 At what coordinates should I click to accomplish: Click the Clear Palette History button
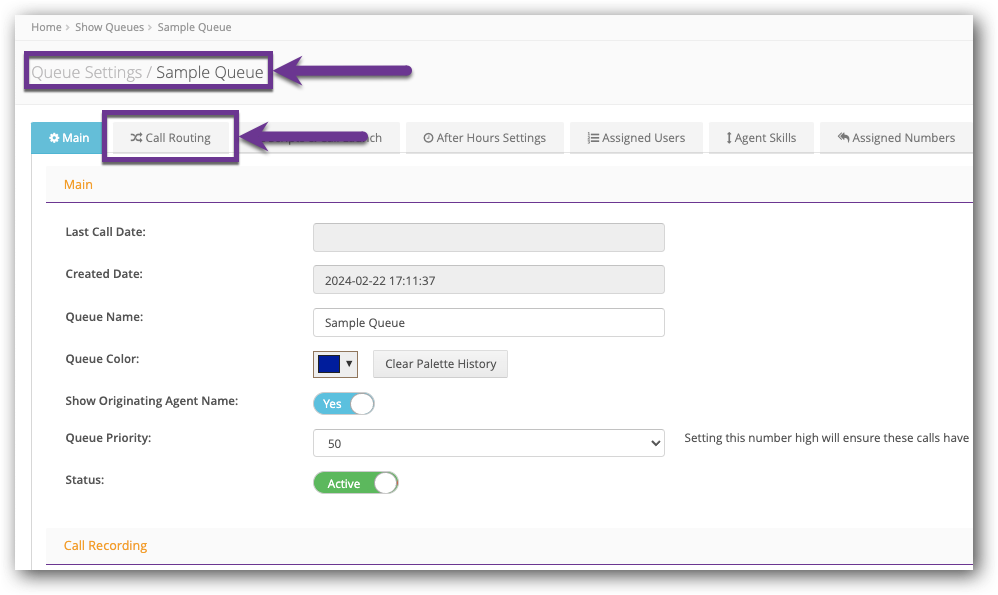pos(440,363)
